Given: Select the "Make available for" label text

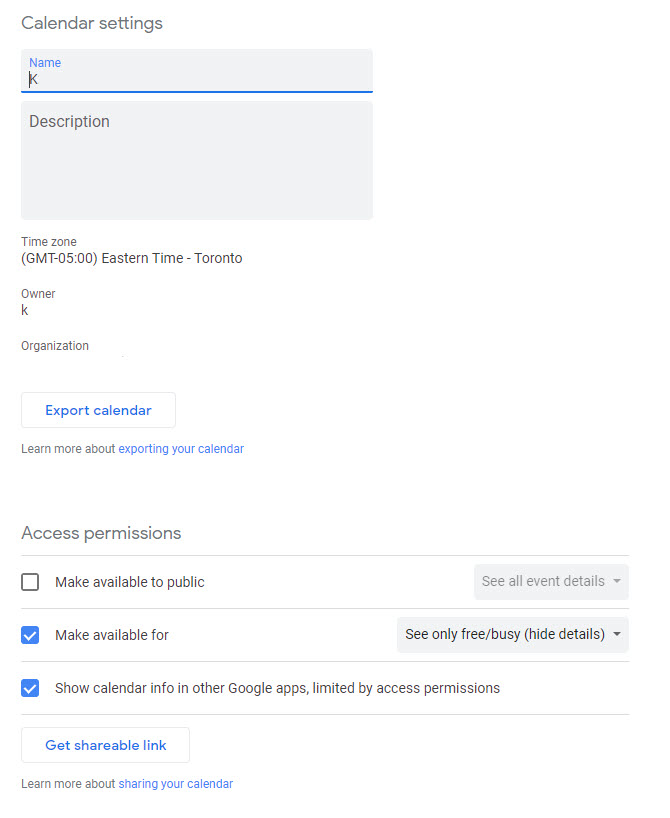Looking at the screenshot, I should pyautogui.click(x=111, y=634).
